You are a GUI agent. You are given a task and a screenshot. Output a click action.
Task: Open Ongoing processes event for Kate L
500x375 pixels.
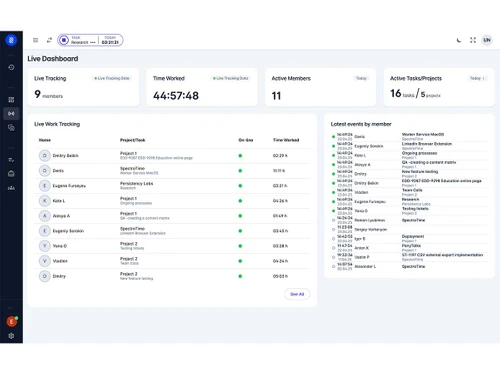(419, 153)
